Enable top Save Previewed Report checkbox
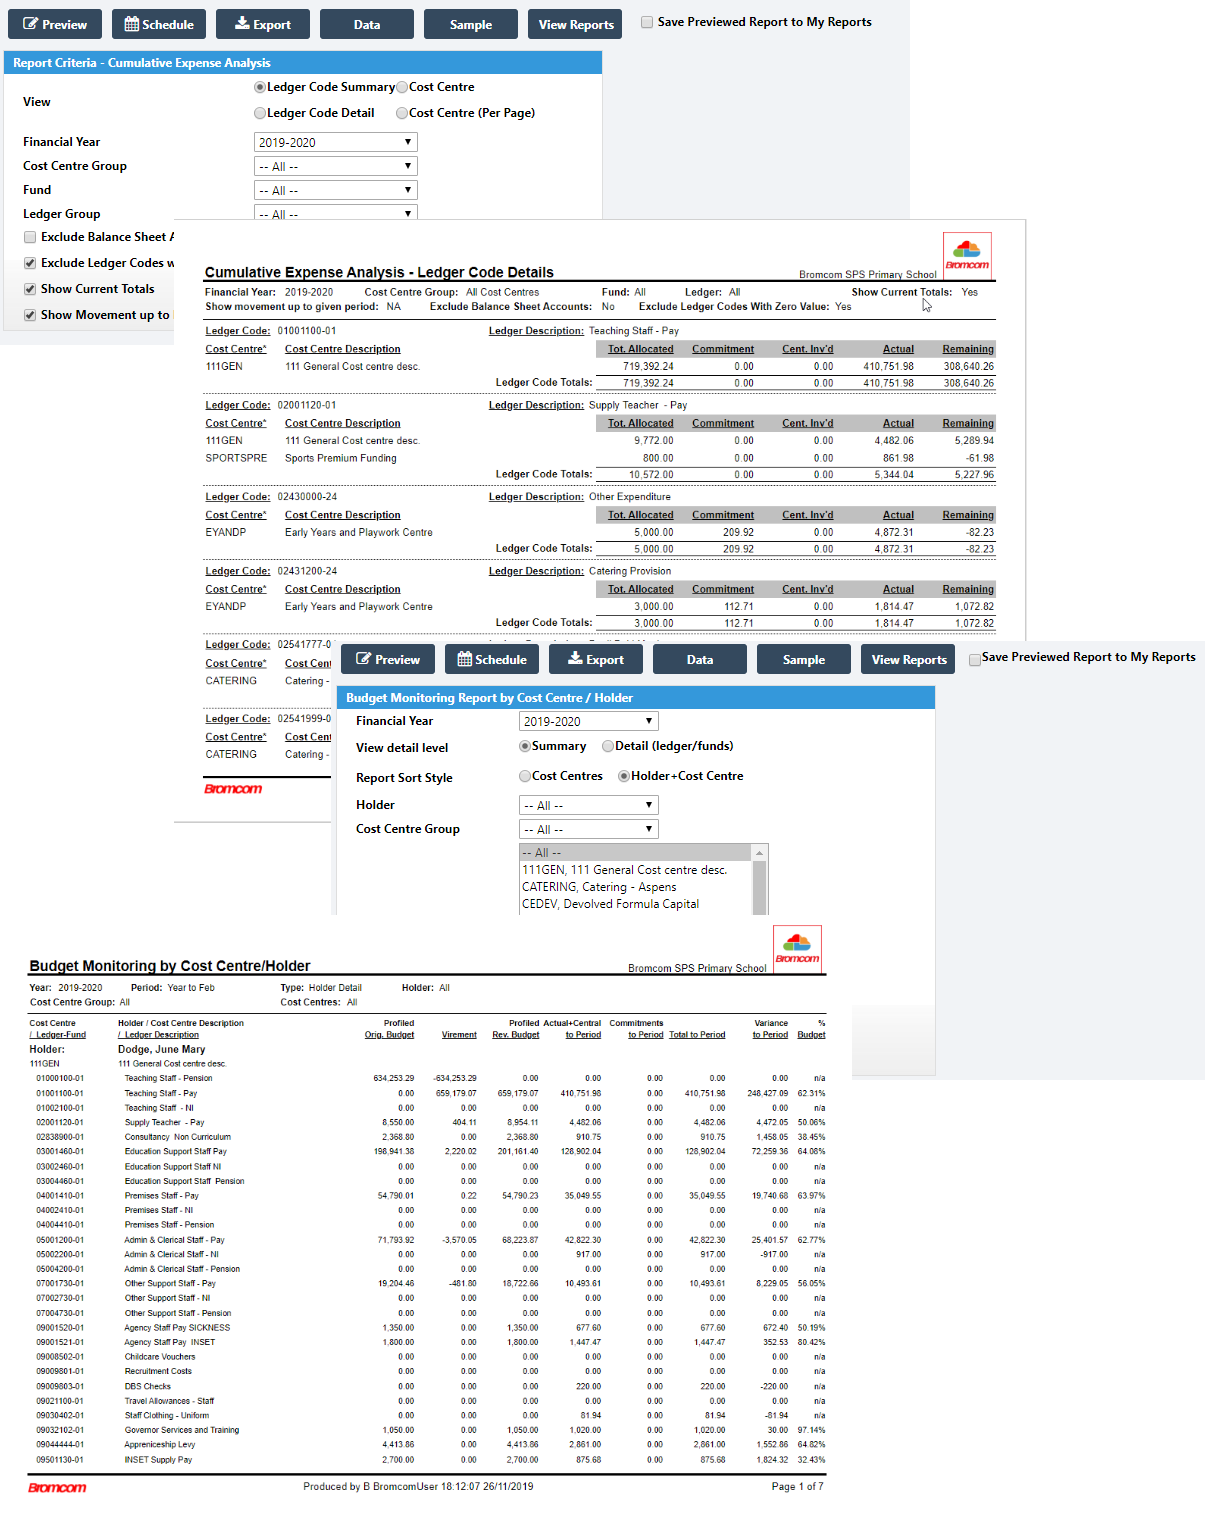 click(x=647, y=22)
